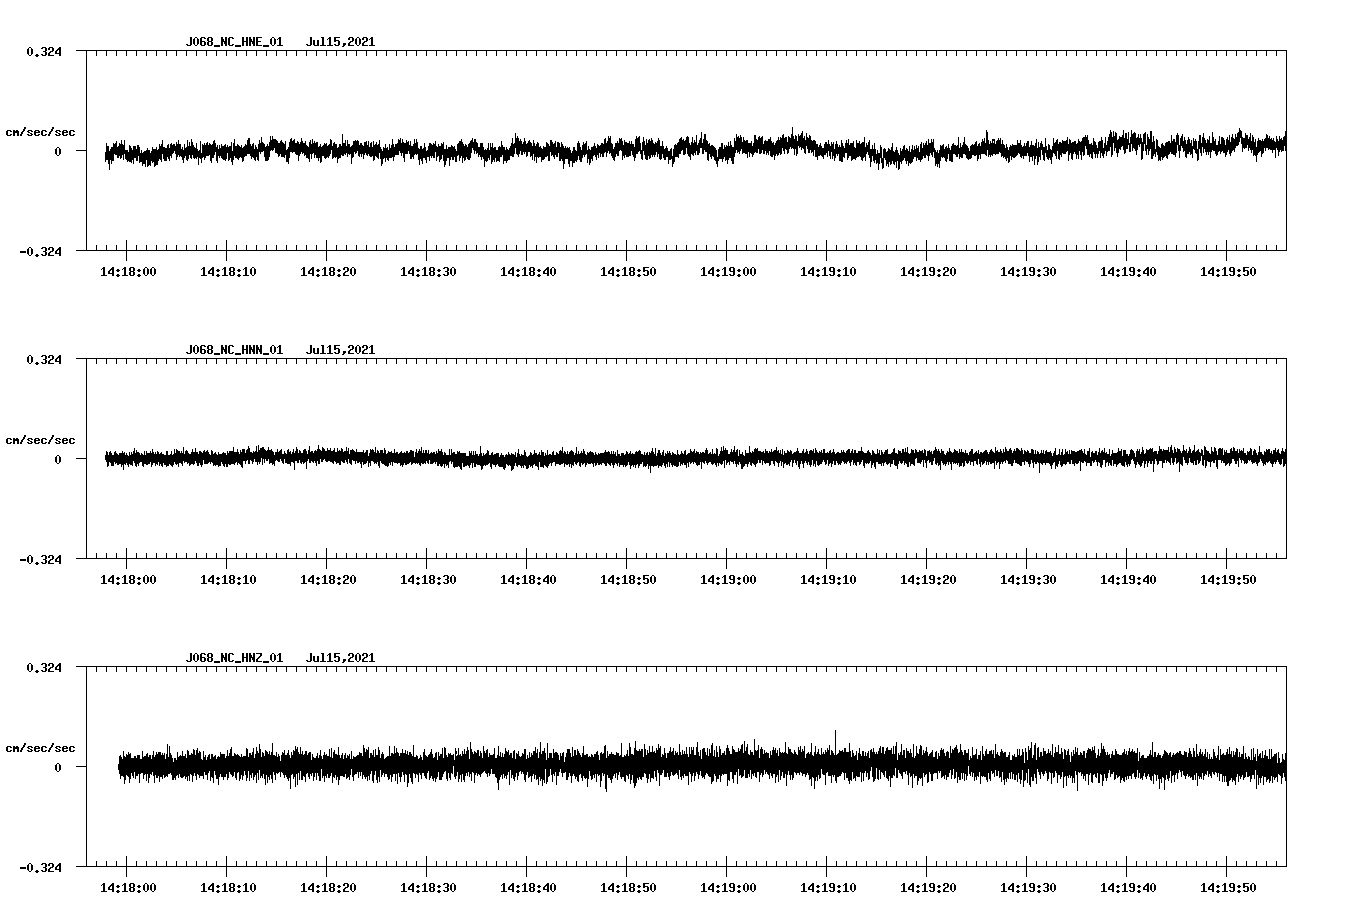Click the J068_NC_HNN_01 channel title

point(234,350)
